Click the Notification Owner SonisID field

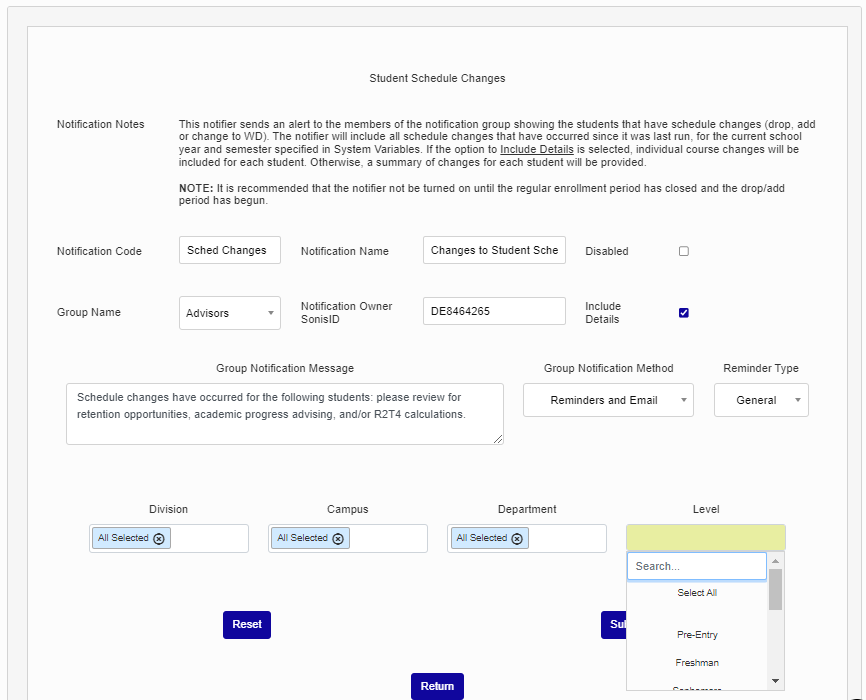[494, 311]
